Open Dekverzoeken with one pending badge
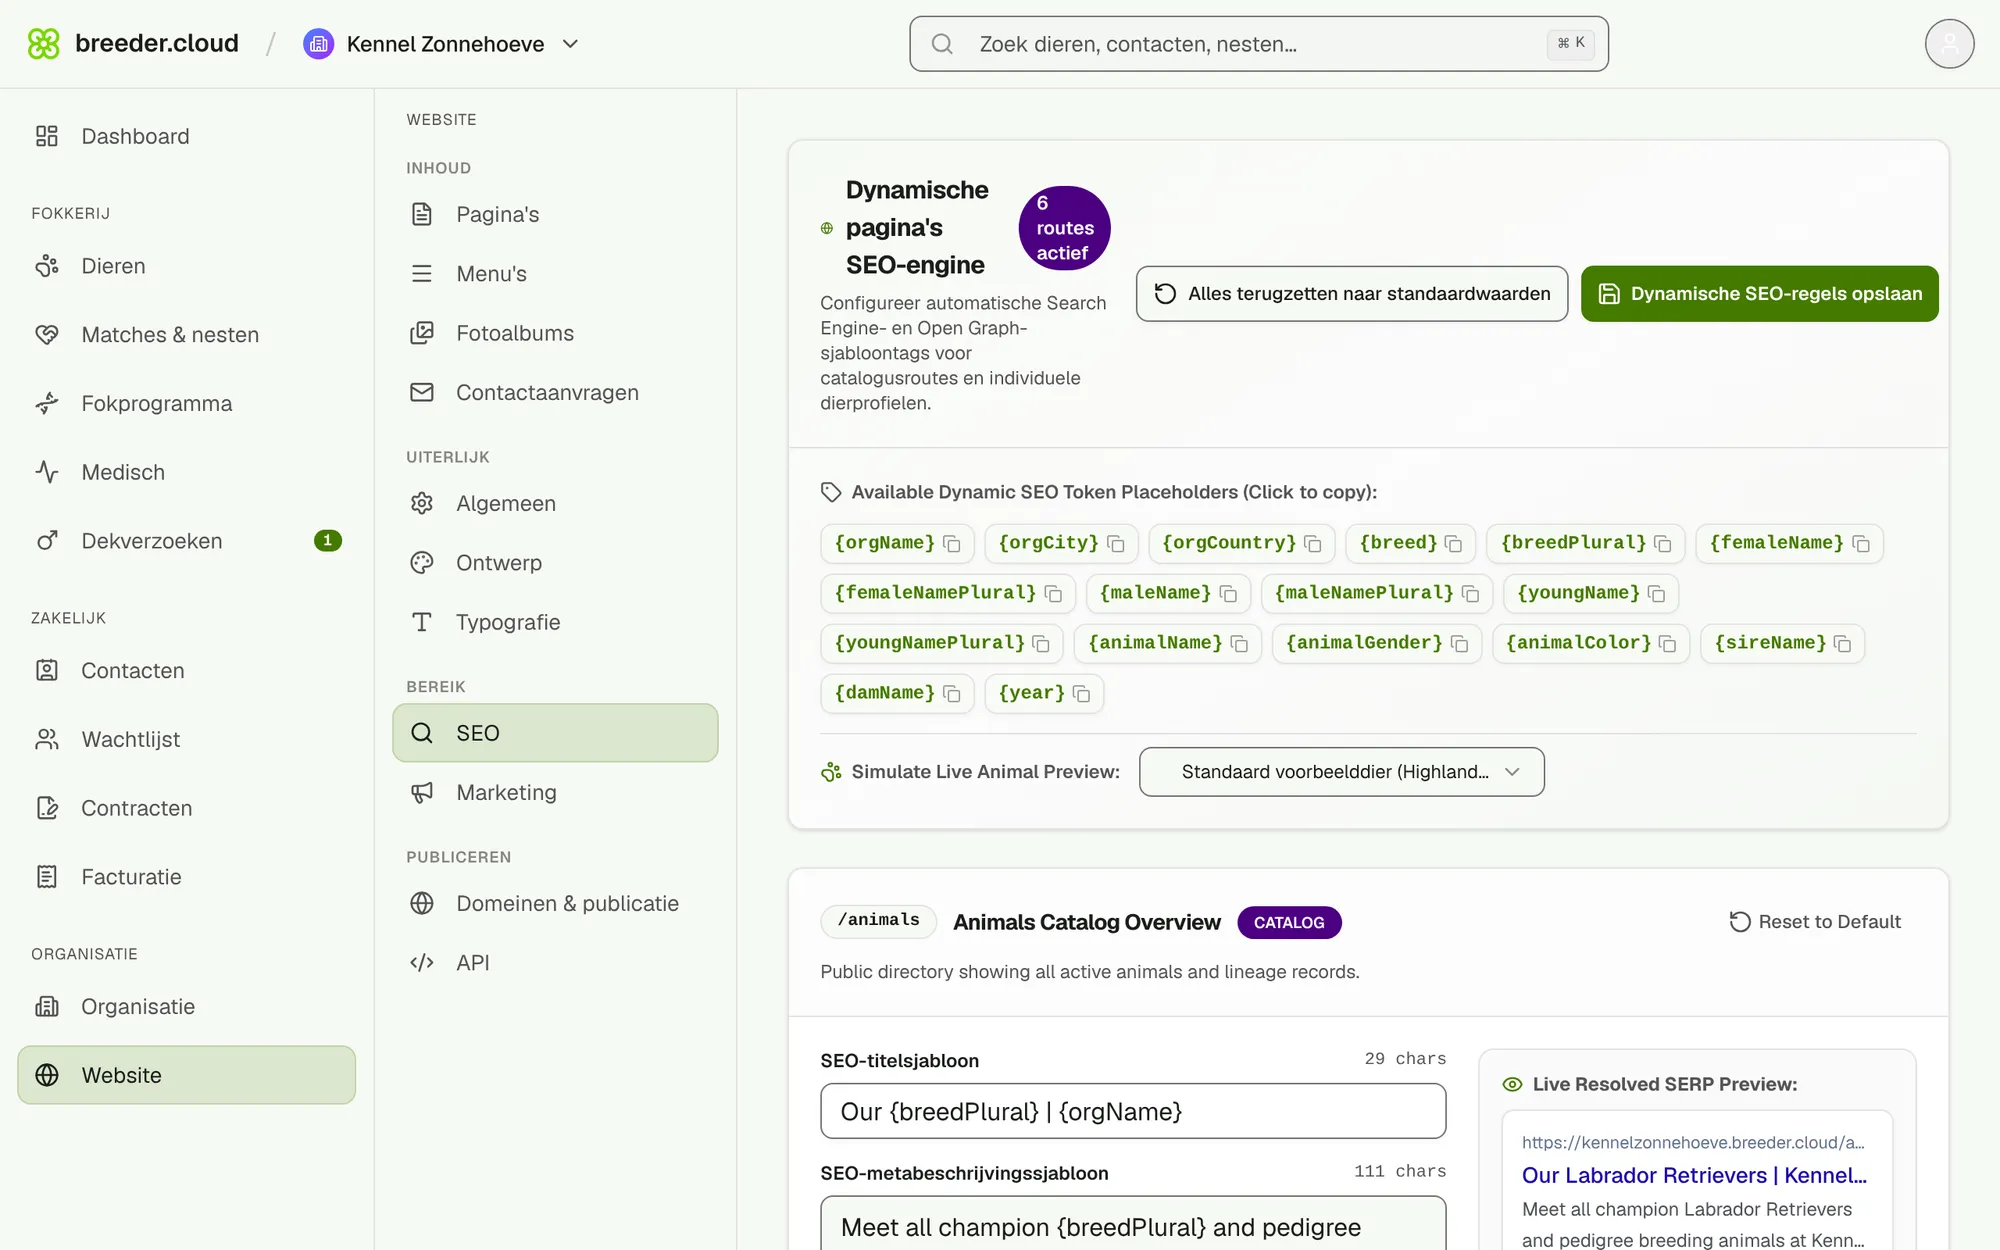The image size is (2000, 1250). click(x=186, y=541)
